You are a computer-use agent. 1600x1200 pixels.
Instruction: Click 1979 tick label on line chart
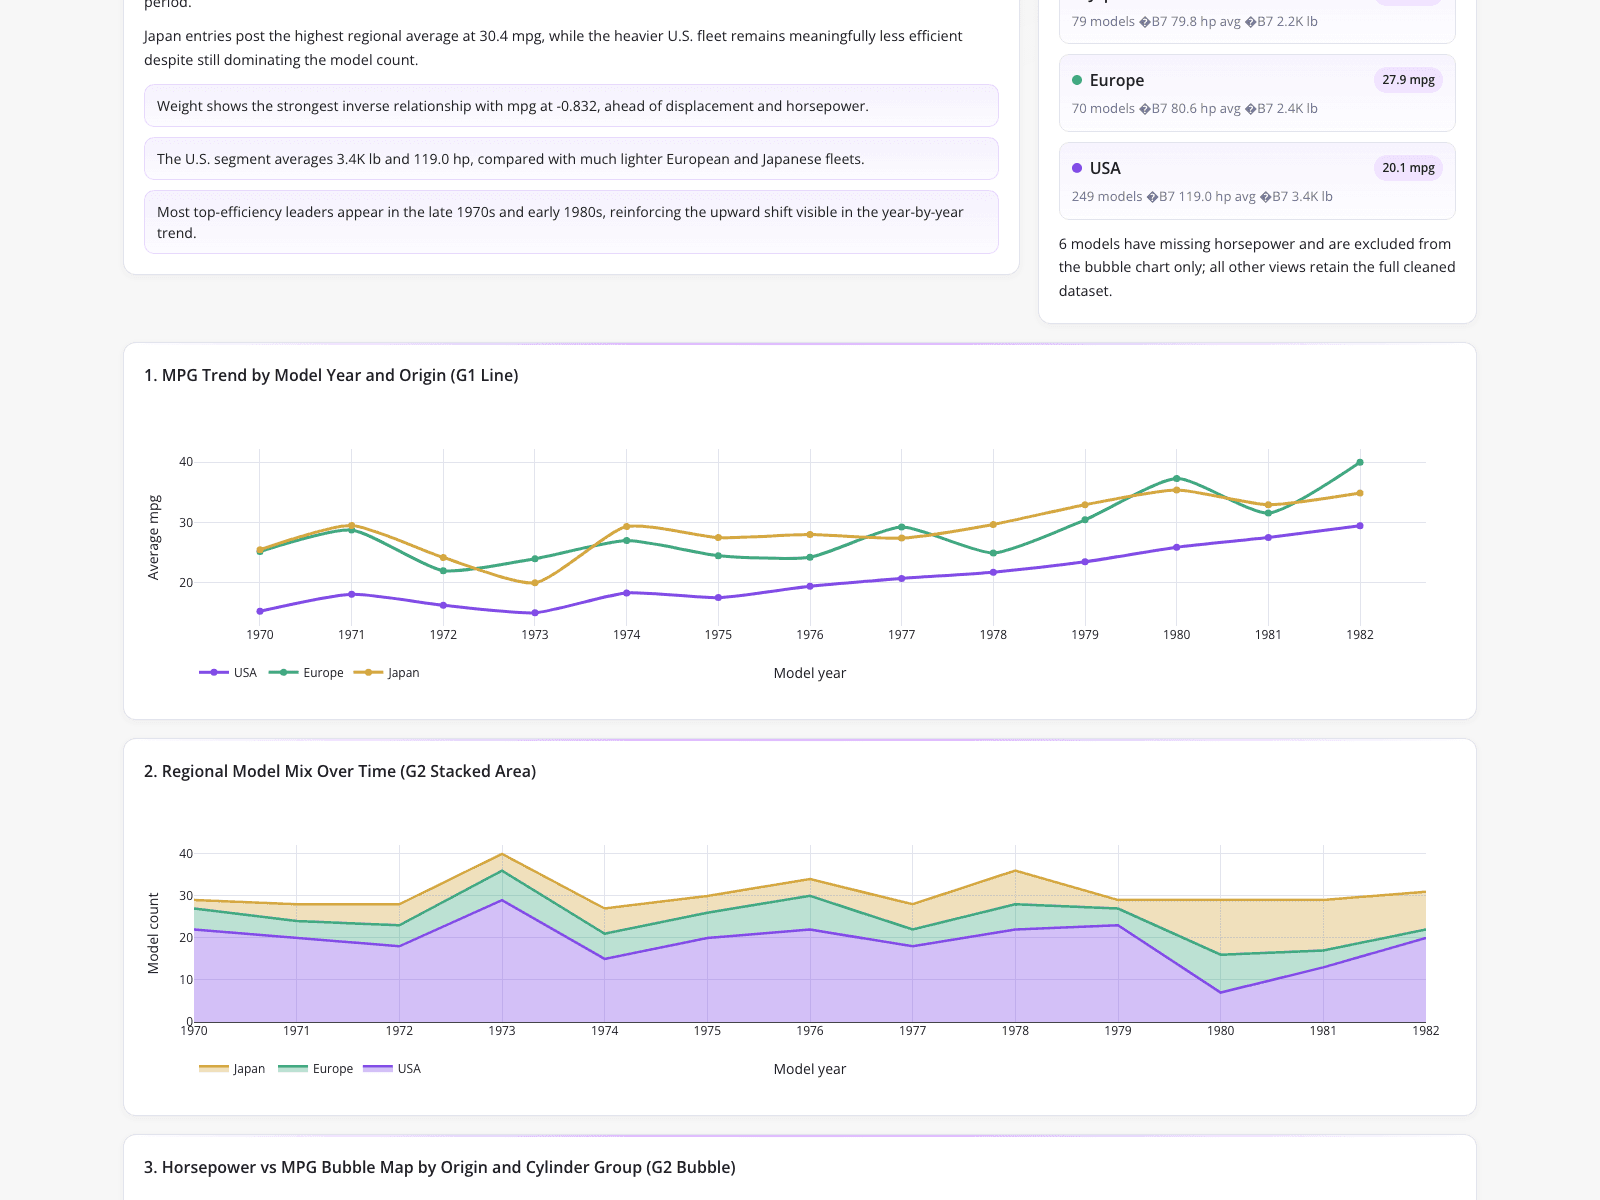click(1085, 635)
